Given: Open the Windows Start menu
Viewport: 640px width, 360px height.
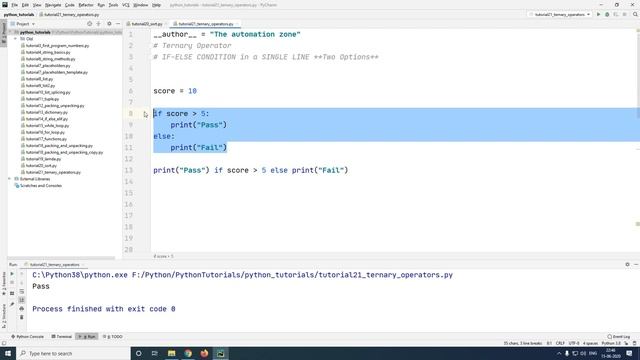Looking at the screenshot, I should tap(8, 353).
